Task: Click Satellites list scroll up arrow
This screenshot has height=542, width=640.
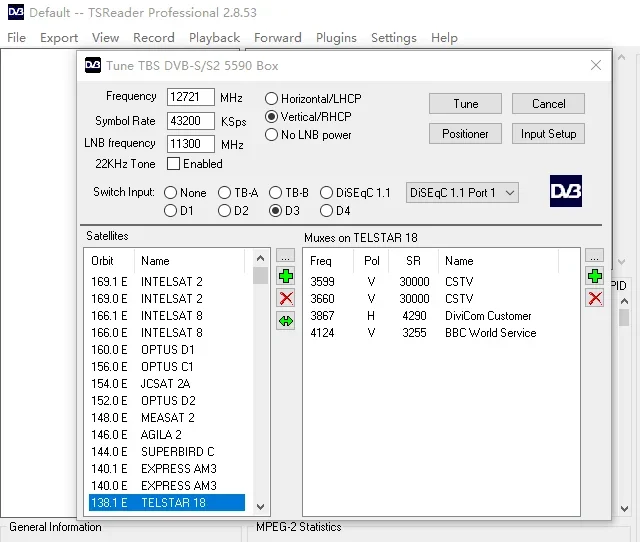Action: [260, 258]
